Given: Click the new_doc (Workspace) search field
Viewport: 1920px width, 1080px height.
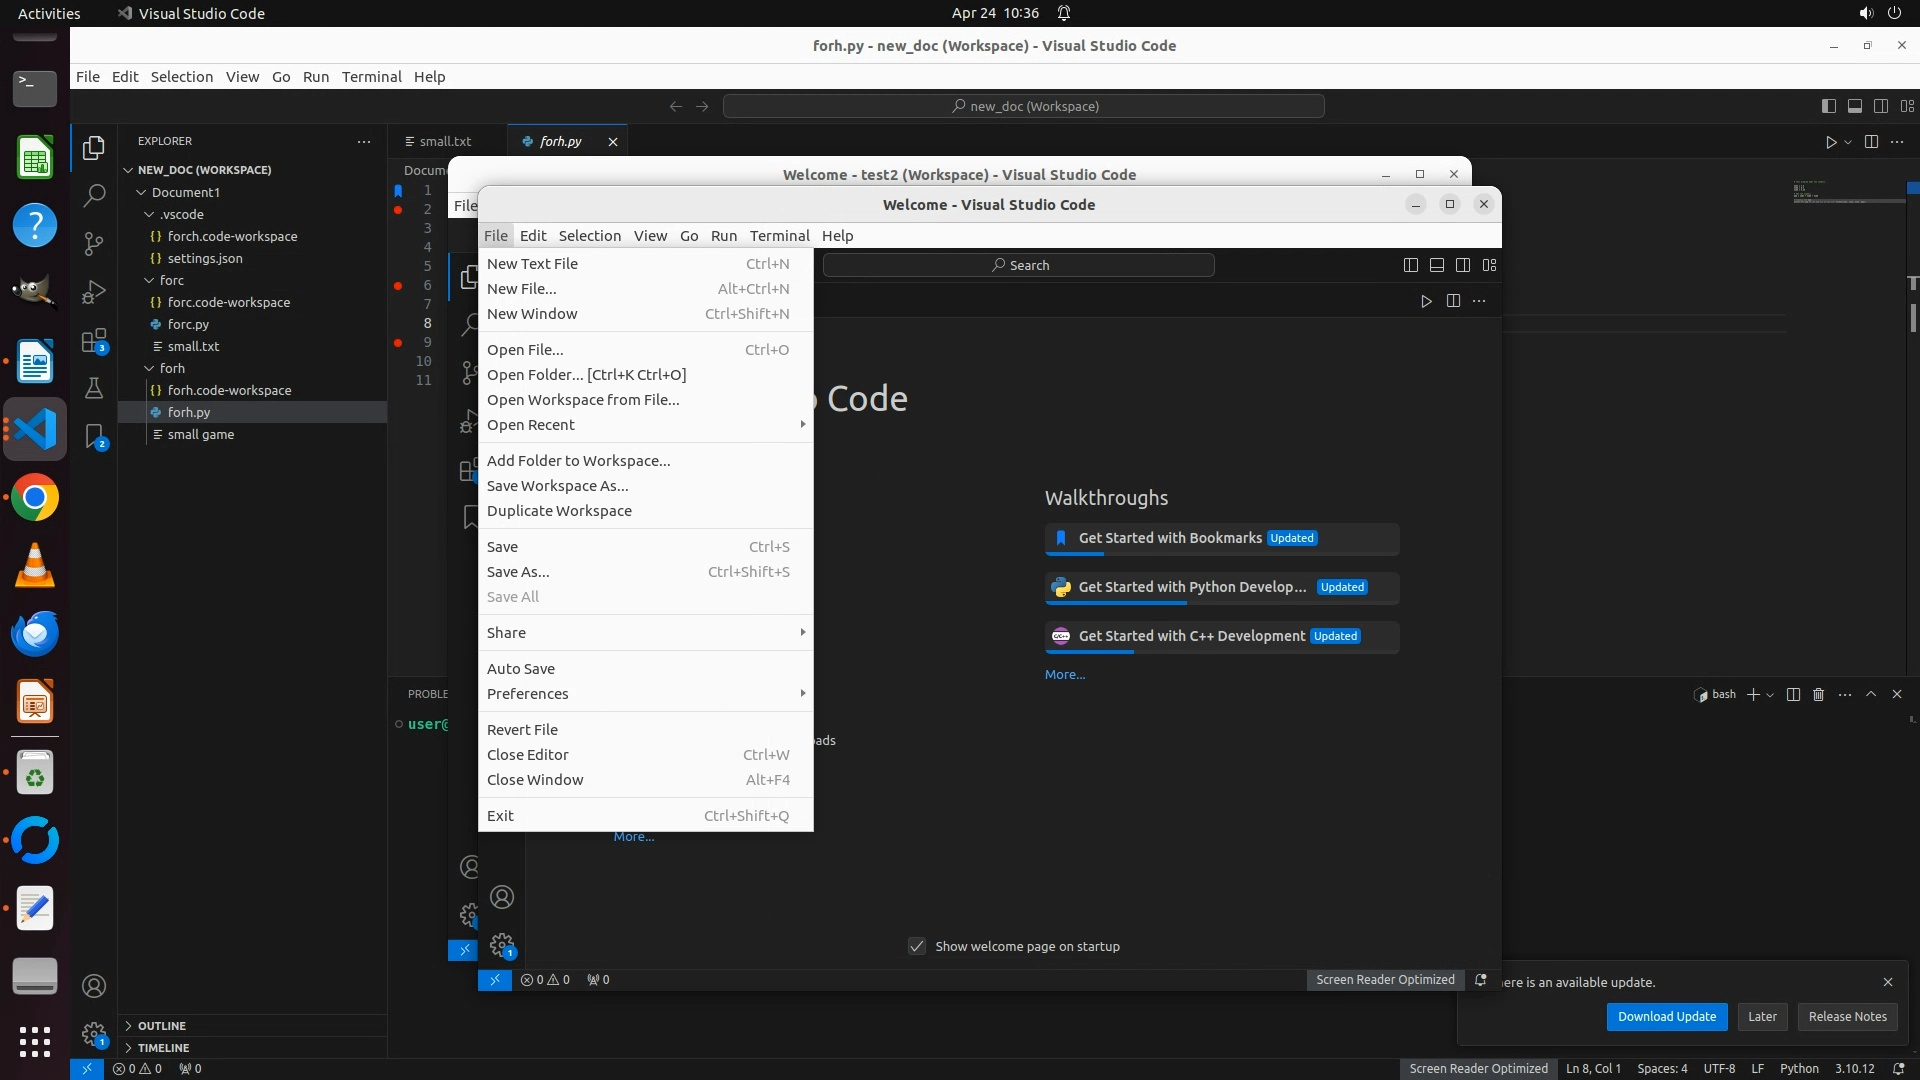Looking at the screenshot, I should click(1023, 106).
